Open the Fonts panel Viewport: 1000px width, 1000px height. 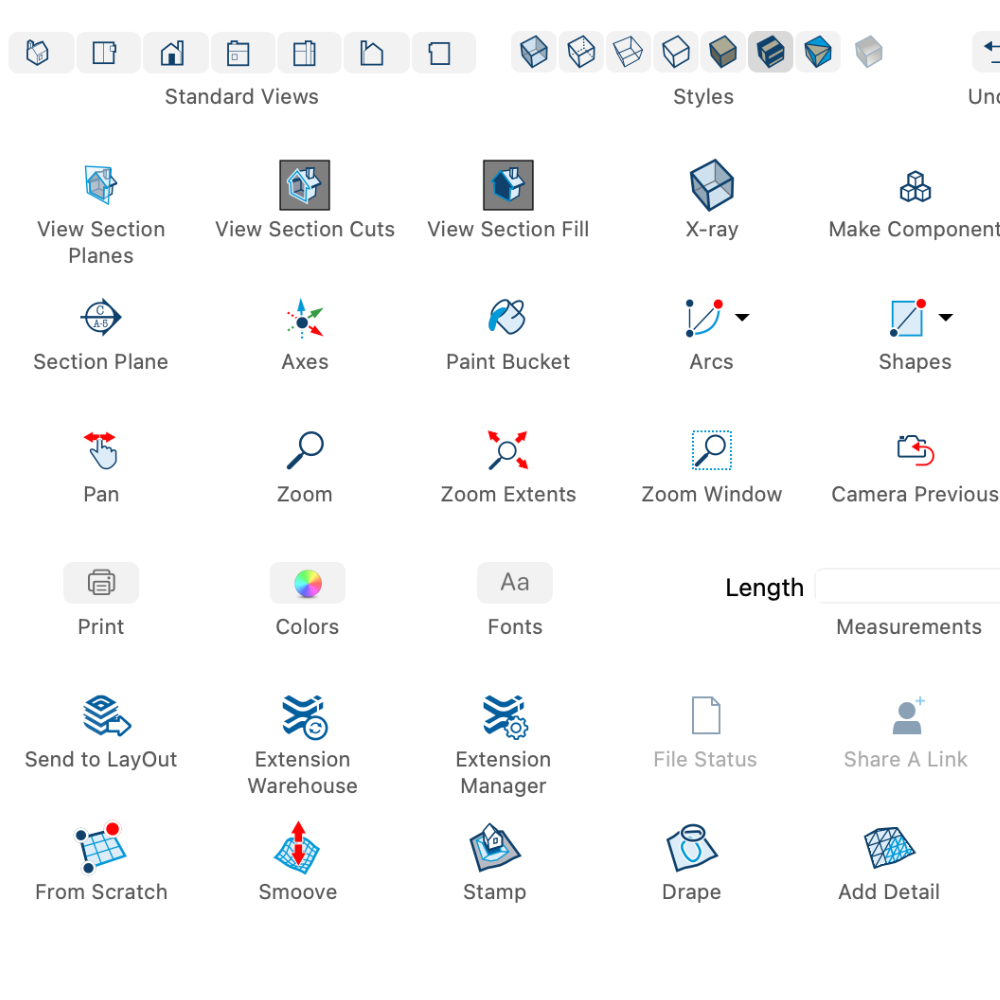tap(515, 582)
